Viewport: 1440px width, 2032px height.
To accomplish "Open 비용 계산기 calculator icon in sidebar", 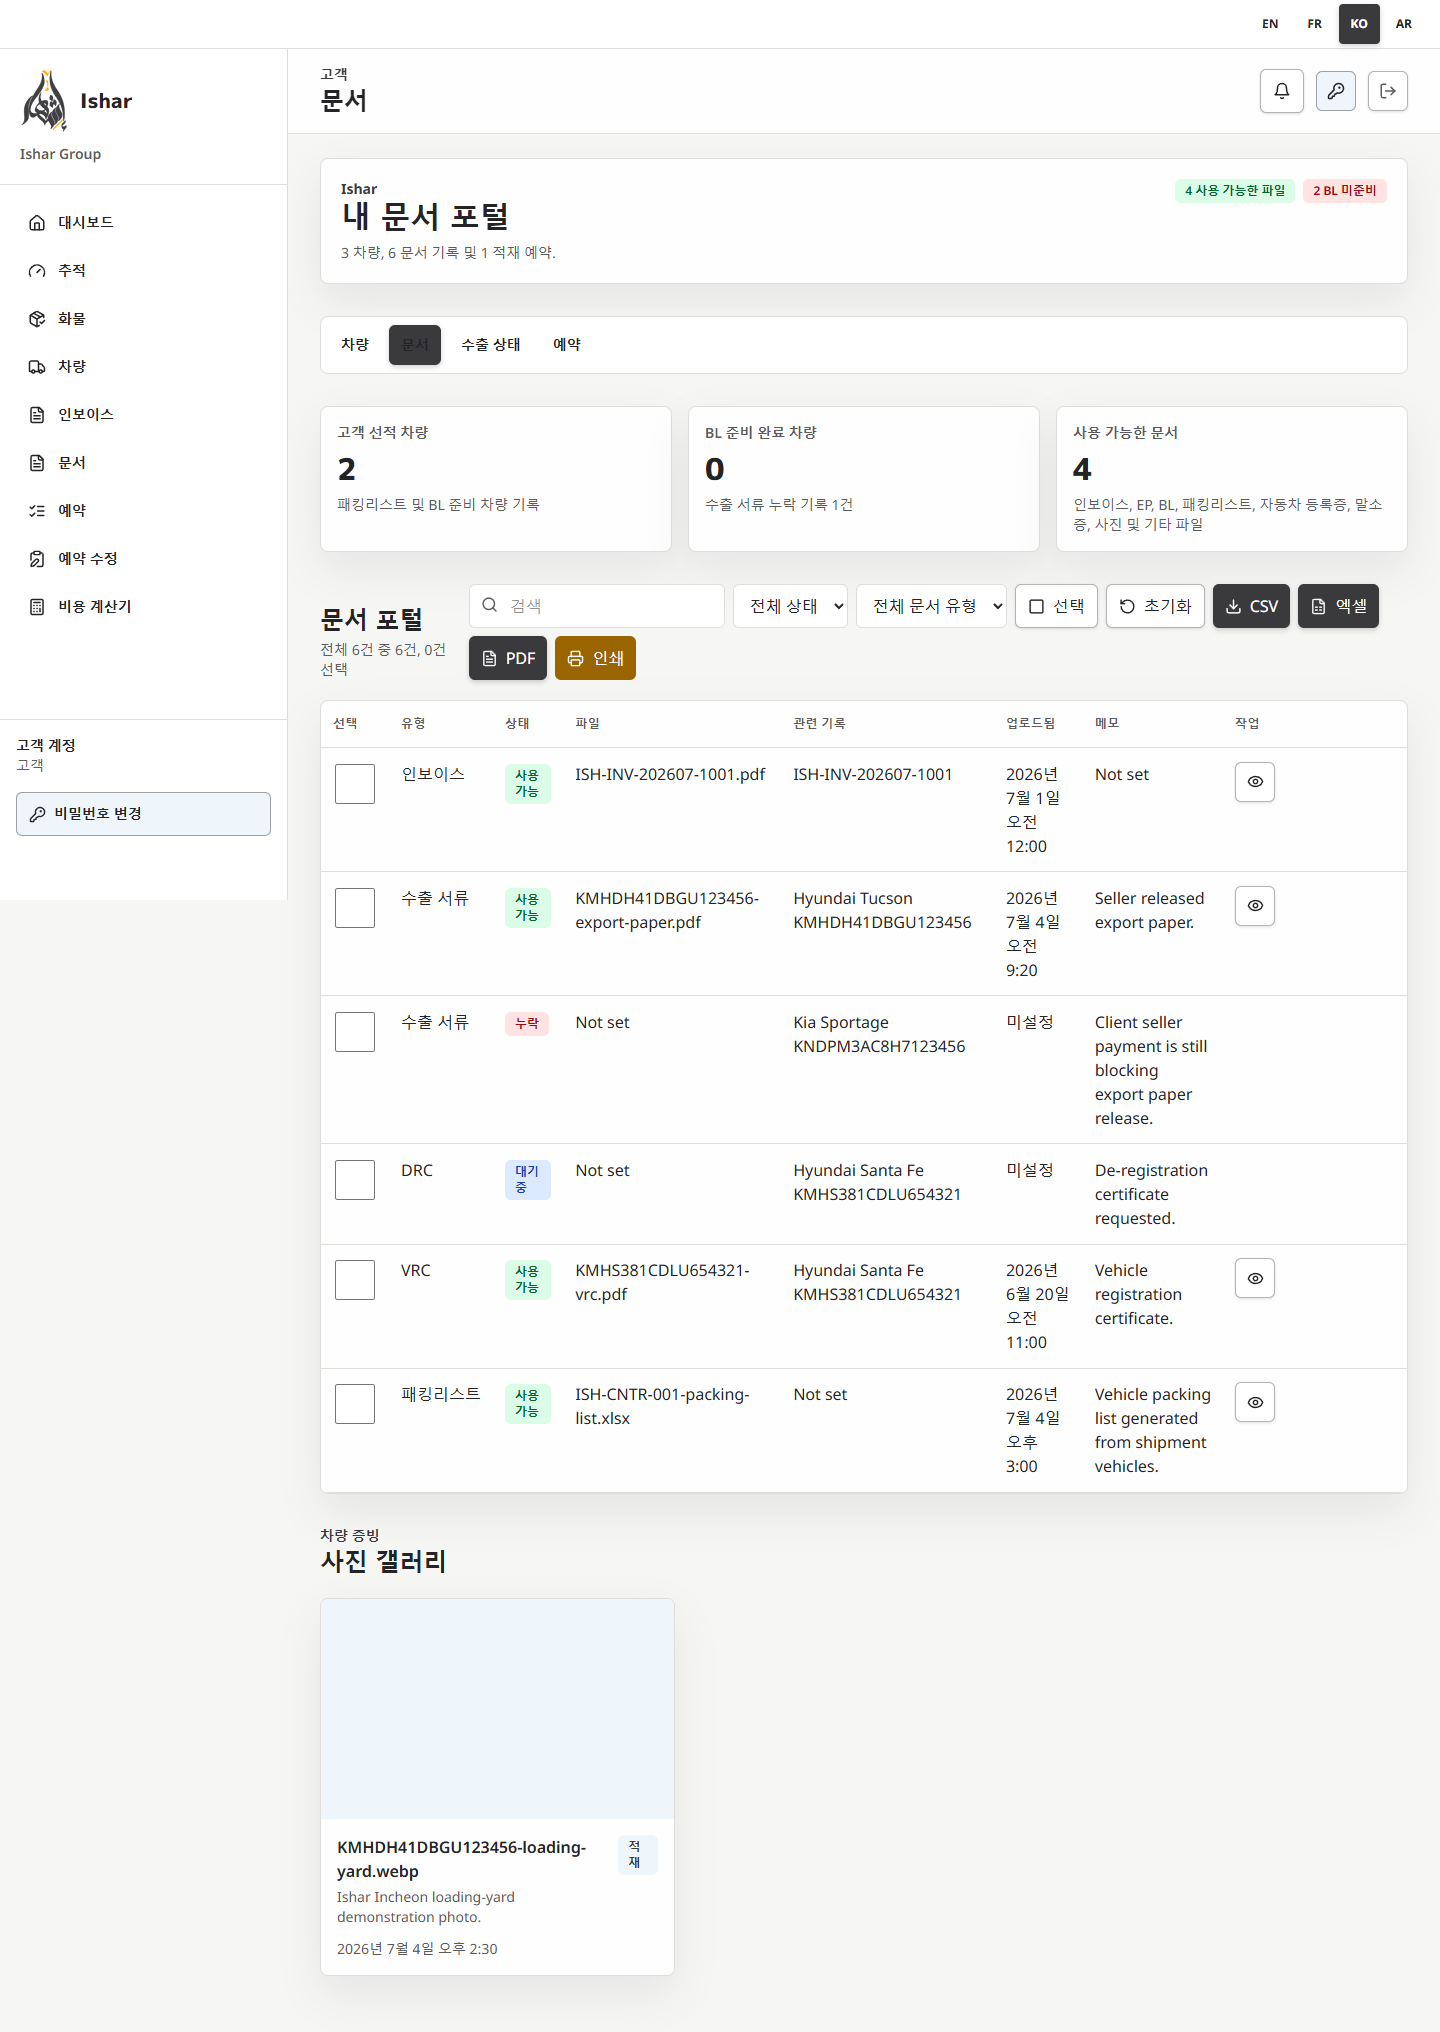I will pos(37,606).
